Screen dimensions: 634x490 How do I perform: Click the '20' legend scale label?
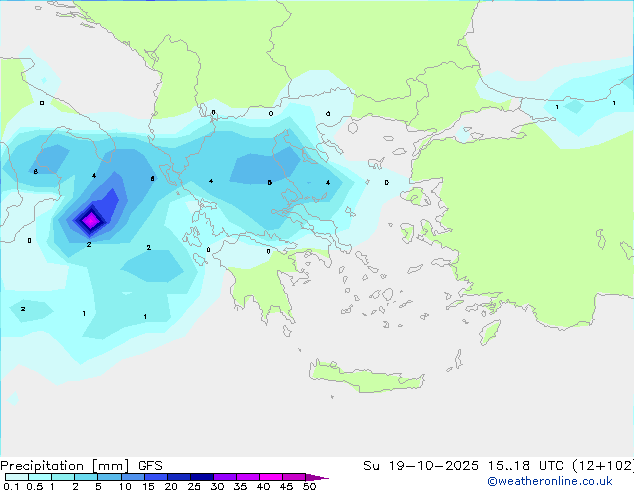171,486
